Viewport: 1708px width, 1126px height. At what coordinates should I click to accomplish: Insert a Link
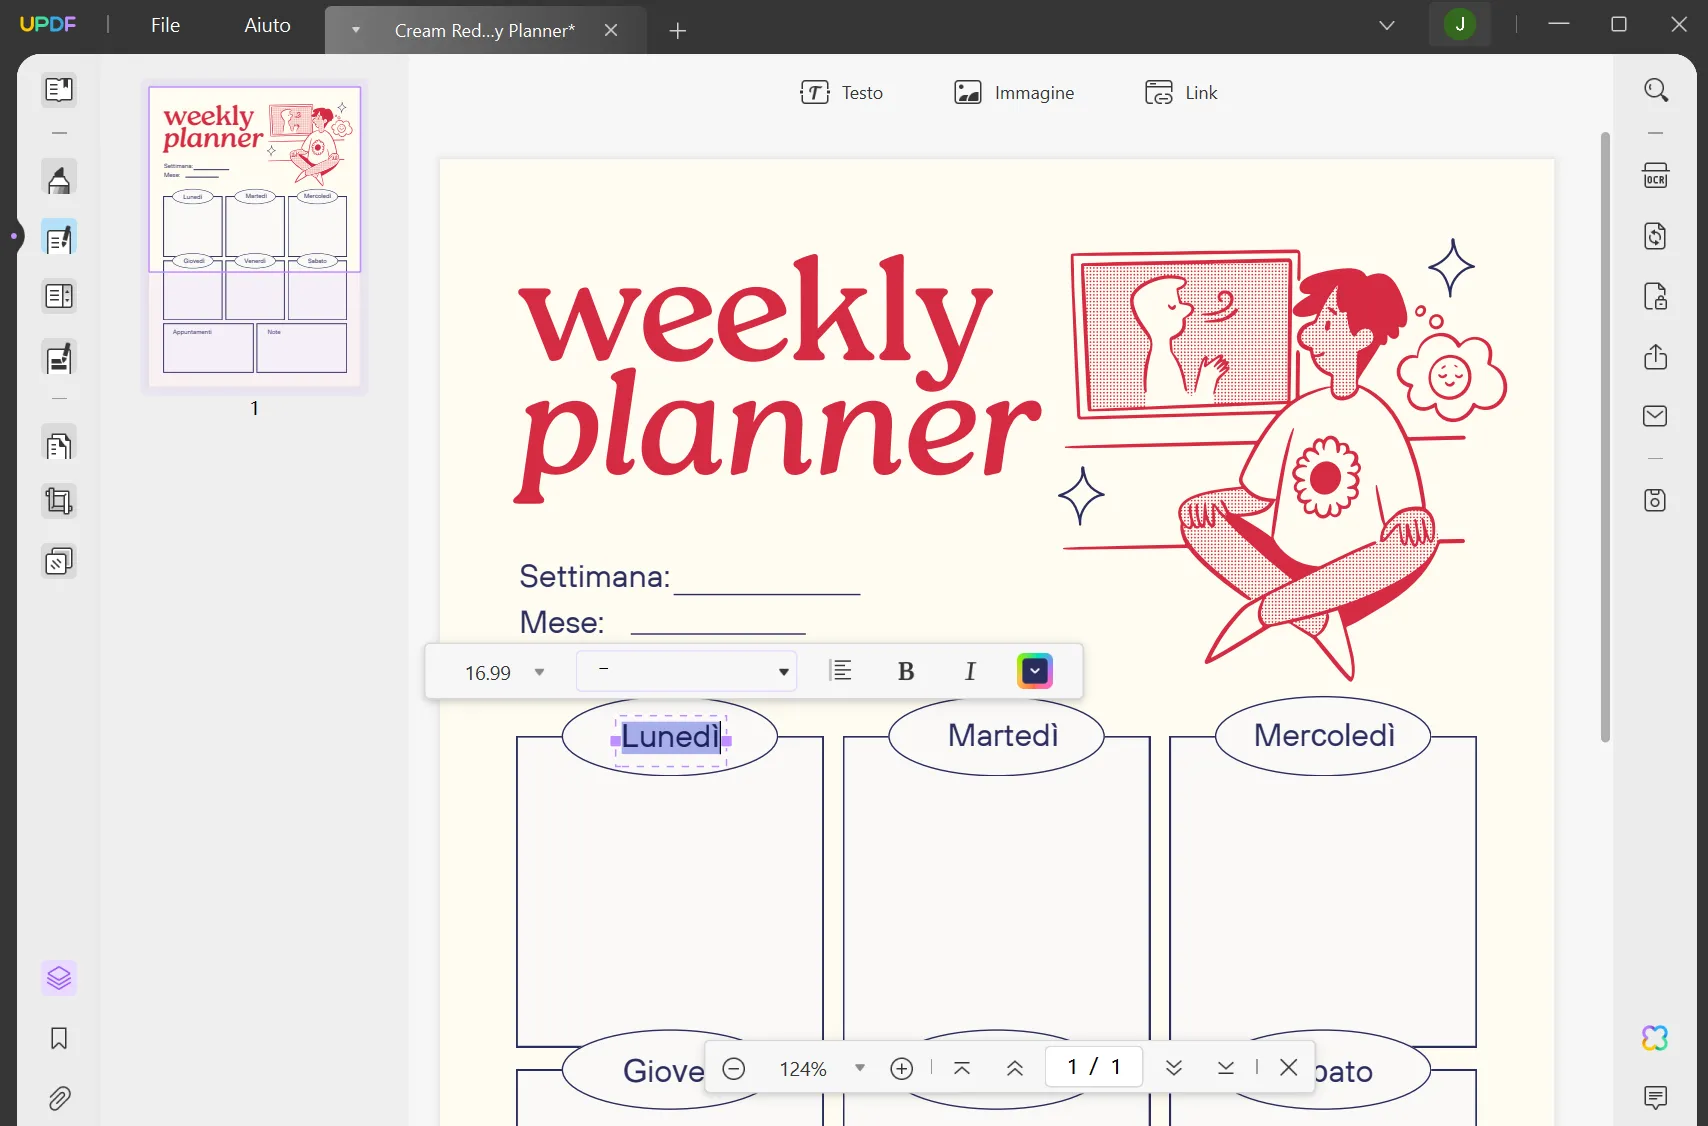(x=1181, y=93)
